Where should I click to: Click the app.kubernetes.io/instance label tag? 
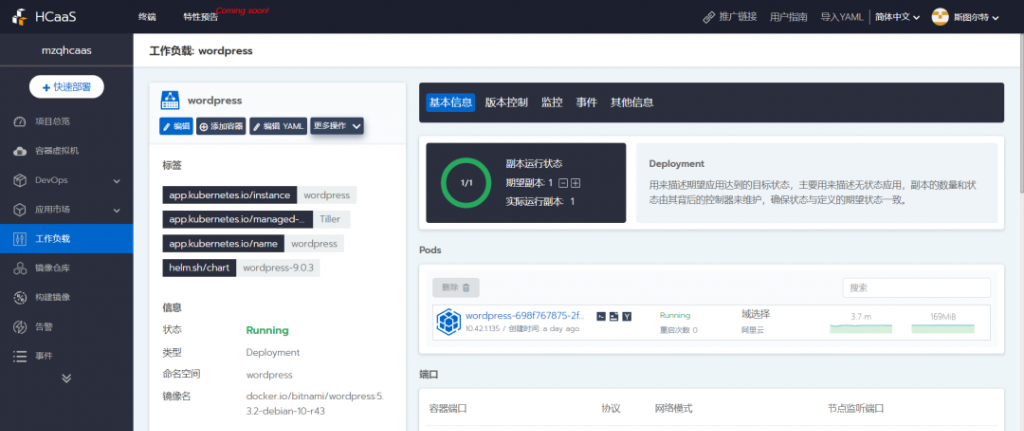pyautogui.click(x=230, y=195)
